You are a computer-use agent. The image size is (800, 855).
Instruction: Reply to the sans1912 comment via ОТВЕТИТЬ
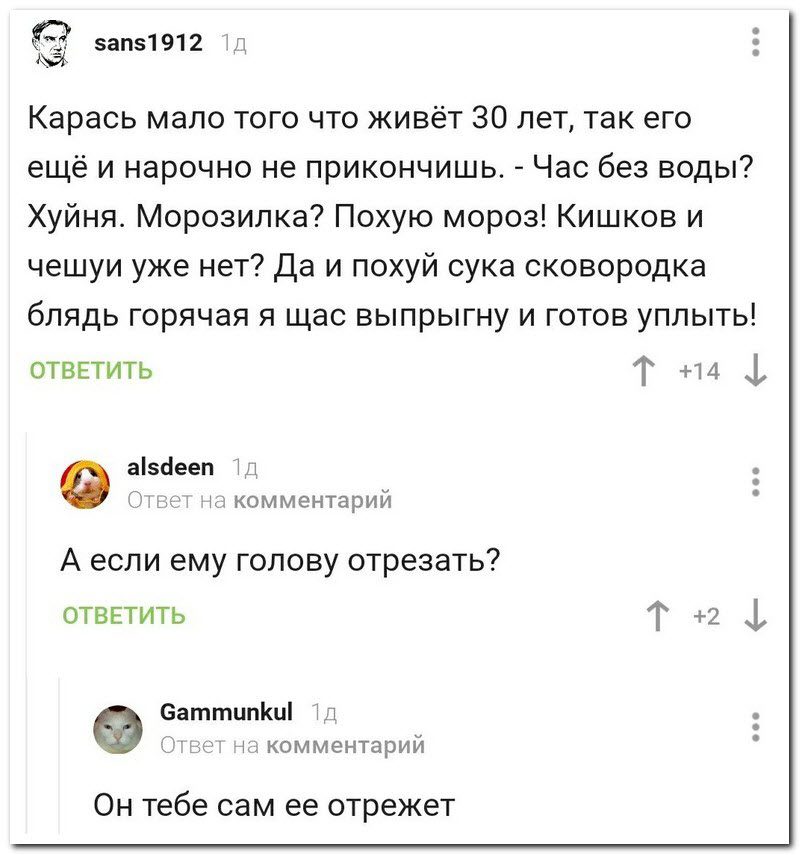(x=92, y=371)
